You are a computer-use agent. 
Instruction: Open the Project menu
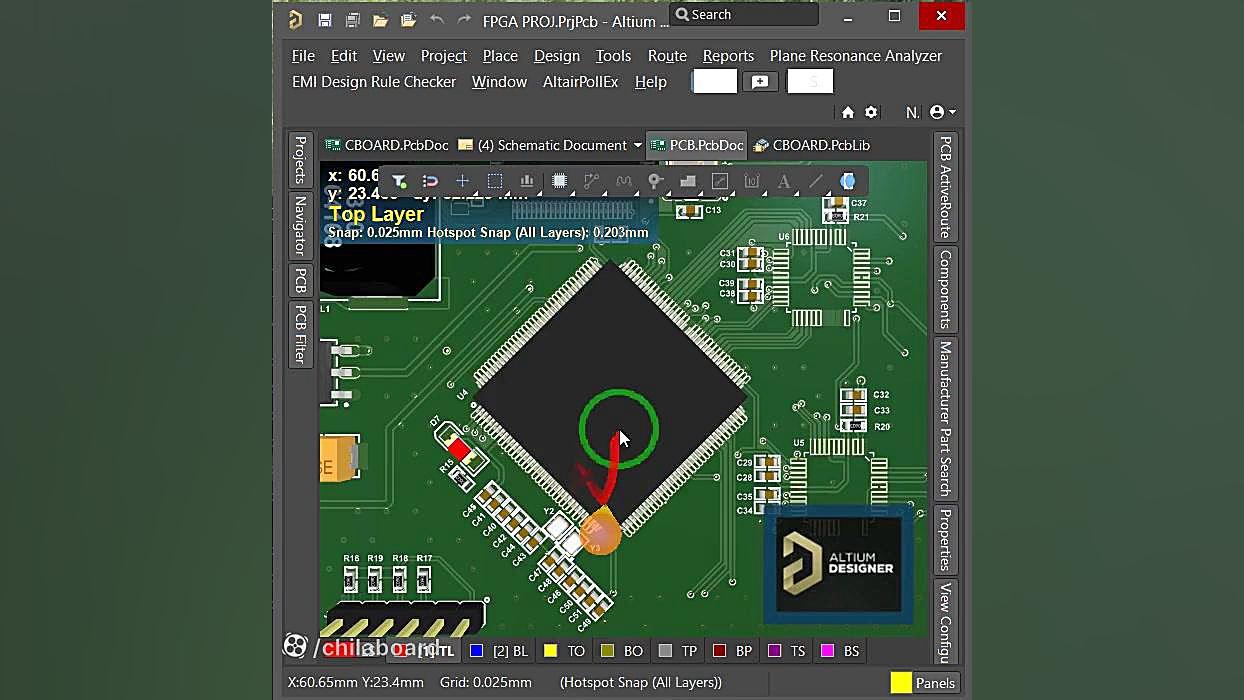(444, 56)
